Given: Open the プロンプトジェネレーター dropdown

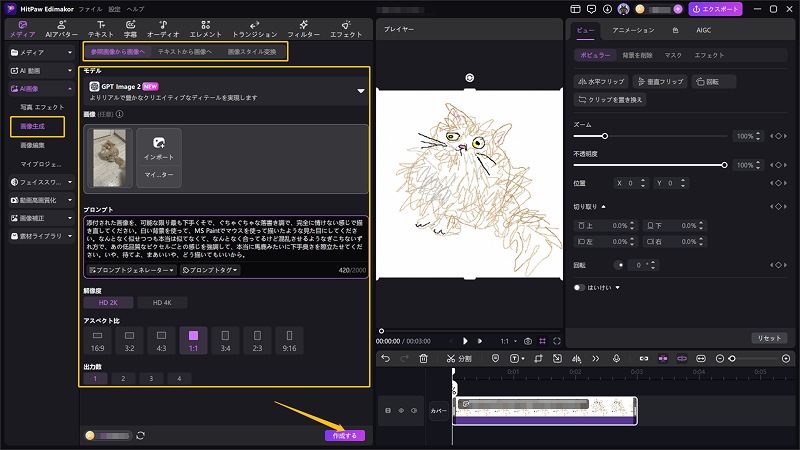Looking at the screenshot, I should tap(132, 270).
